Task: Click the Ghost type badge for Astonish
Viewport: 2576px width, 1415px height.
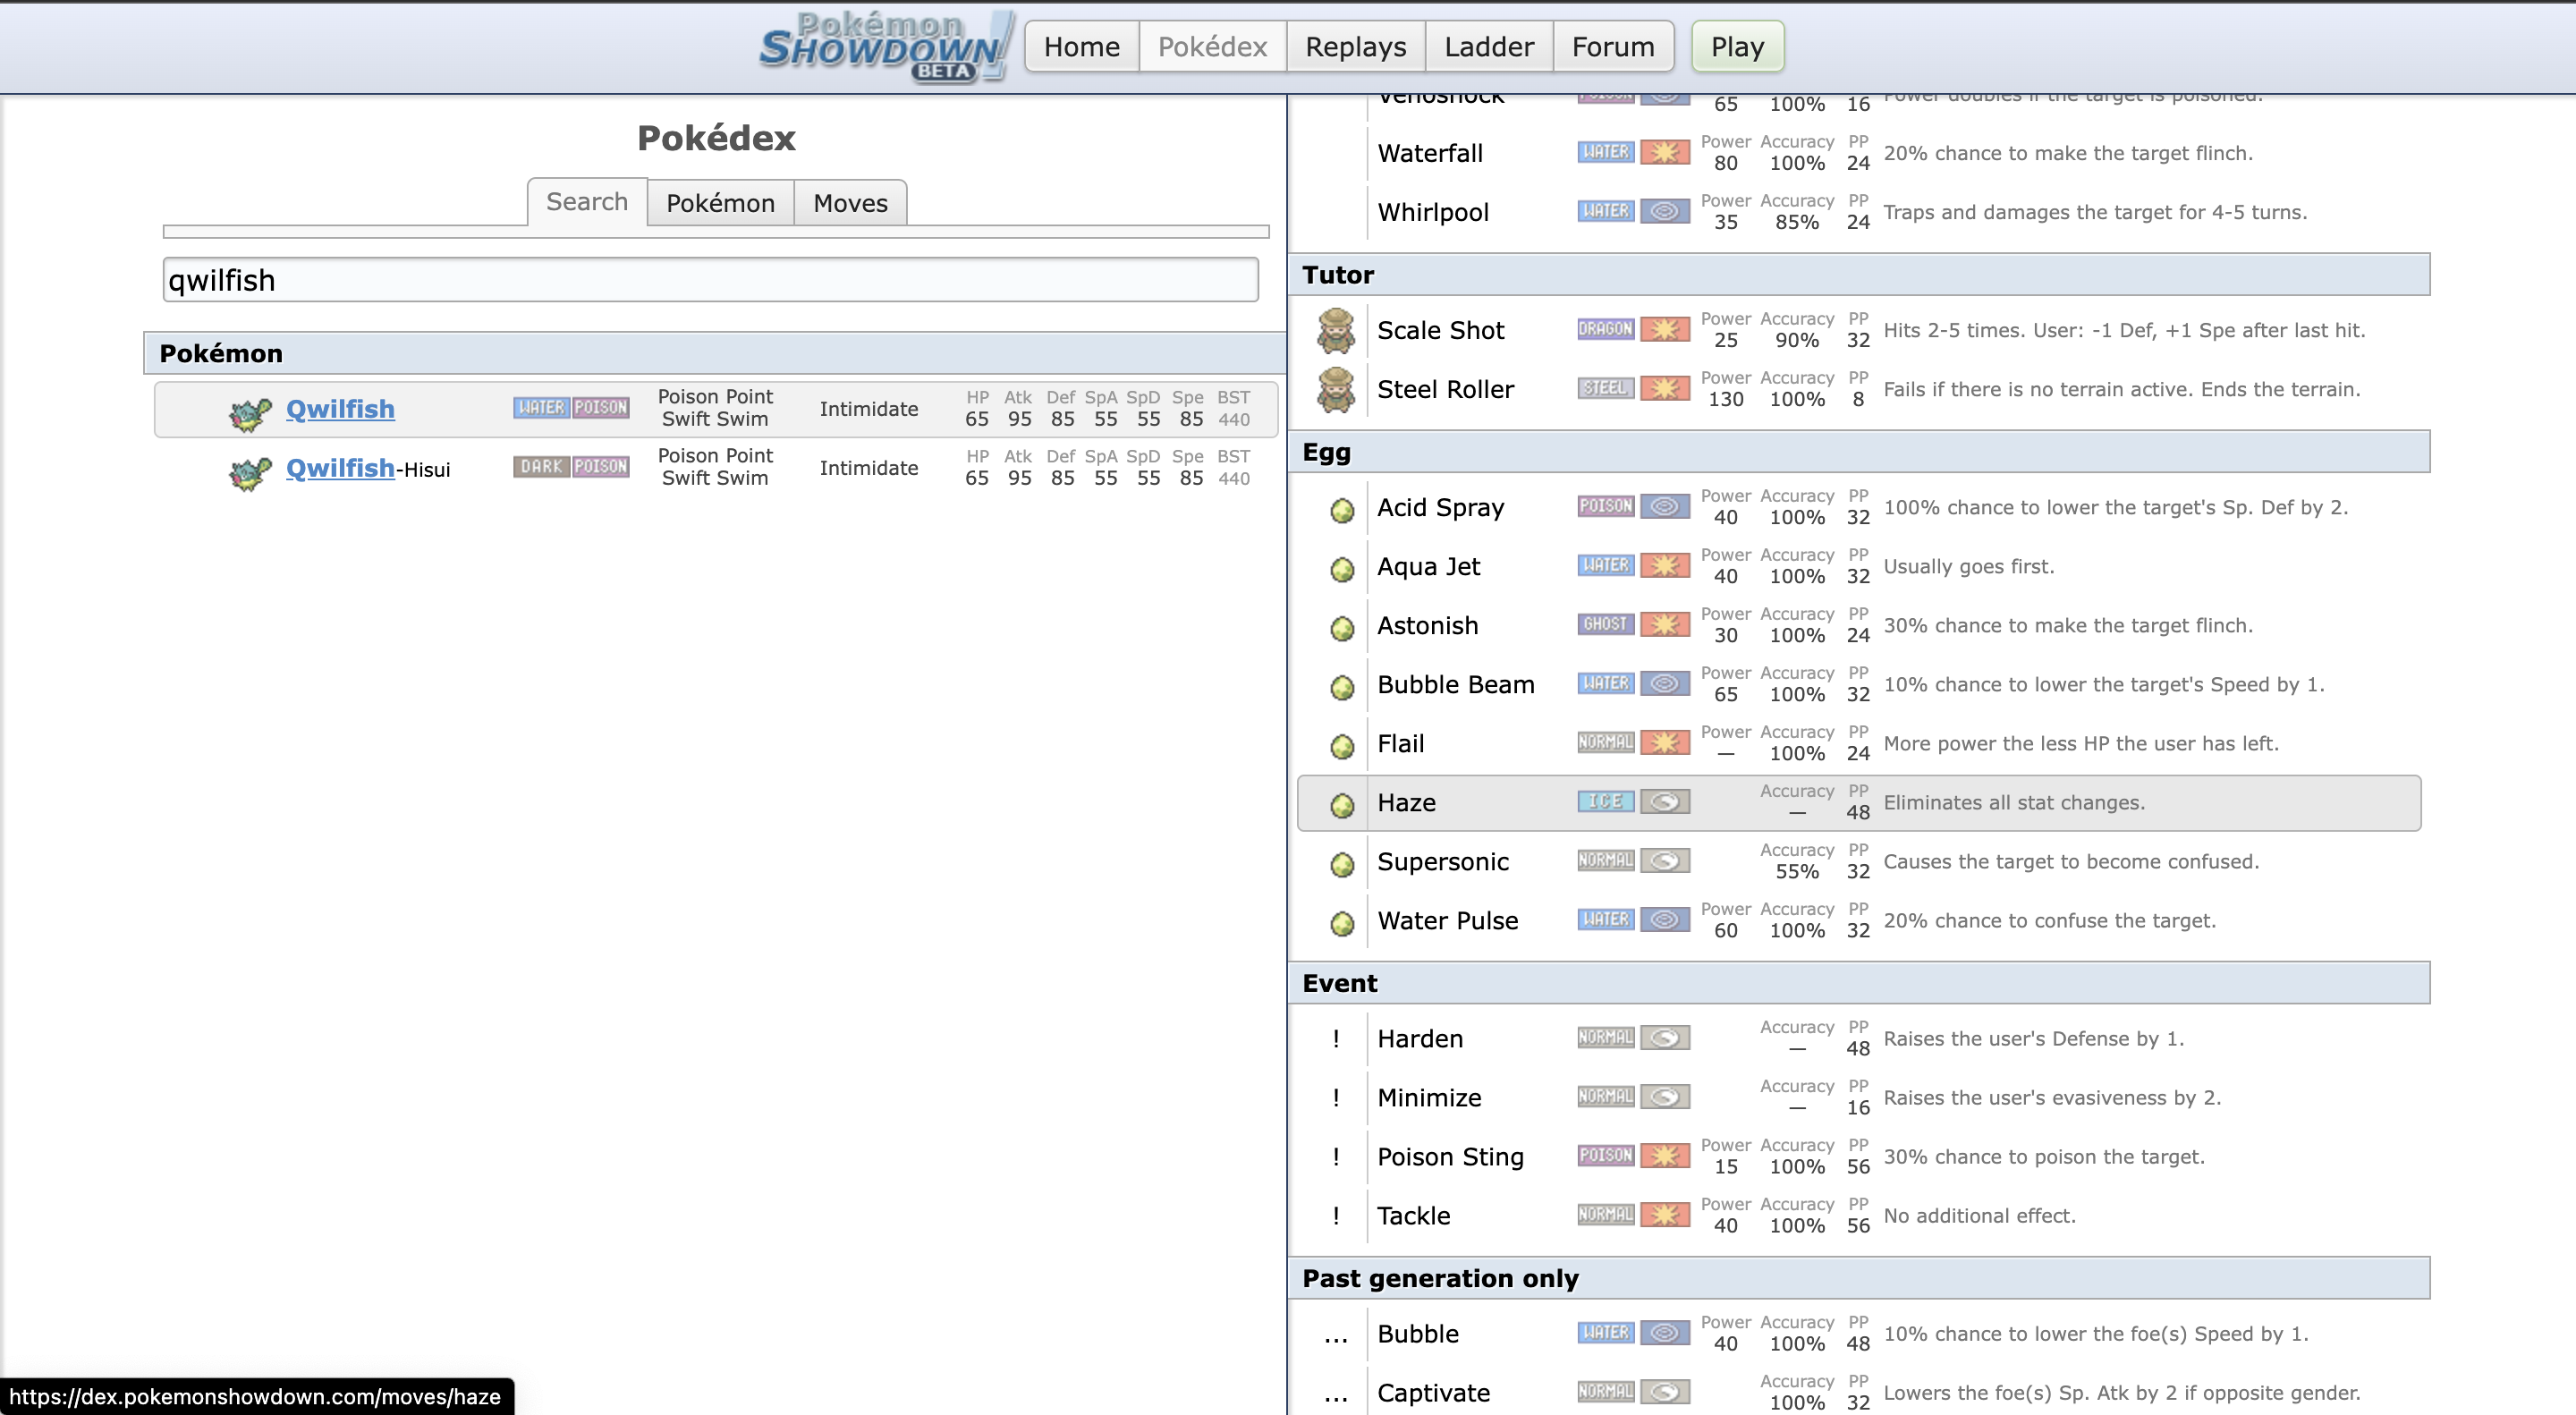Action: [1606, 624]
